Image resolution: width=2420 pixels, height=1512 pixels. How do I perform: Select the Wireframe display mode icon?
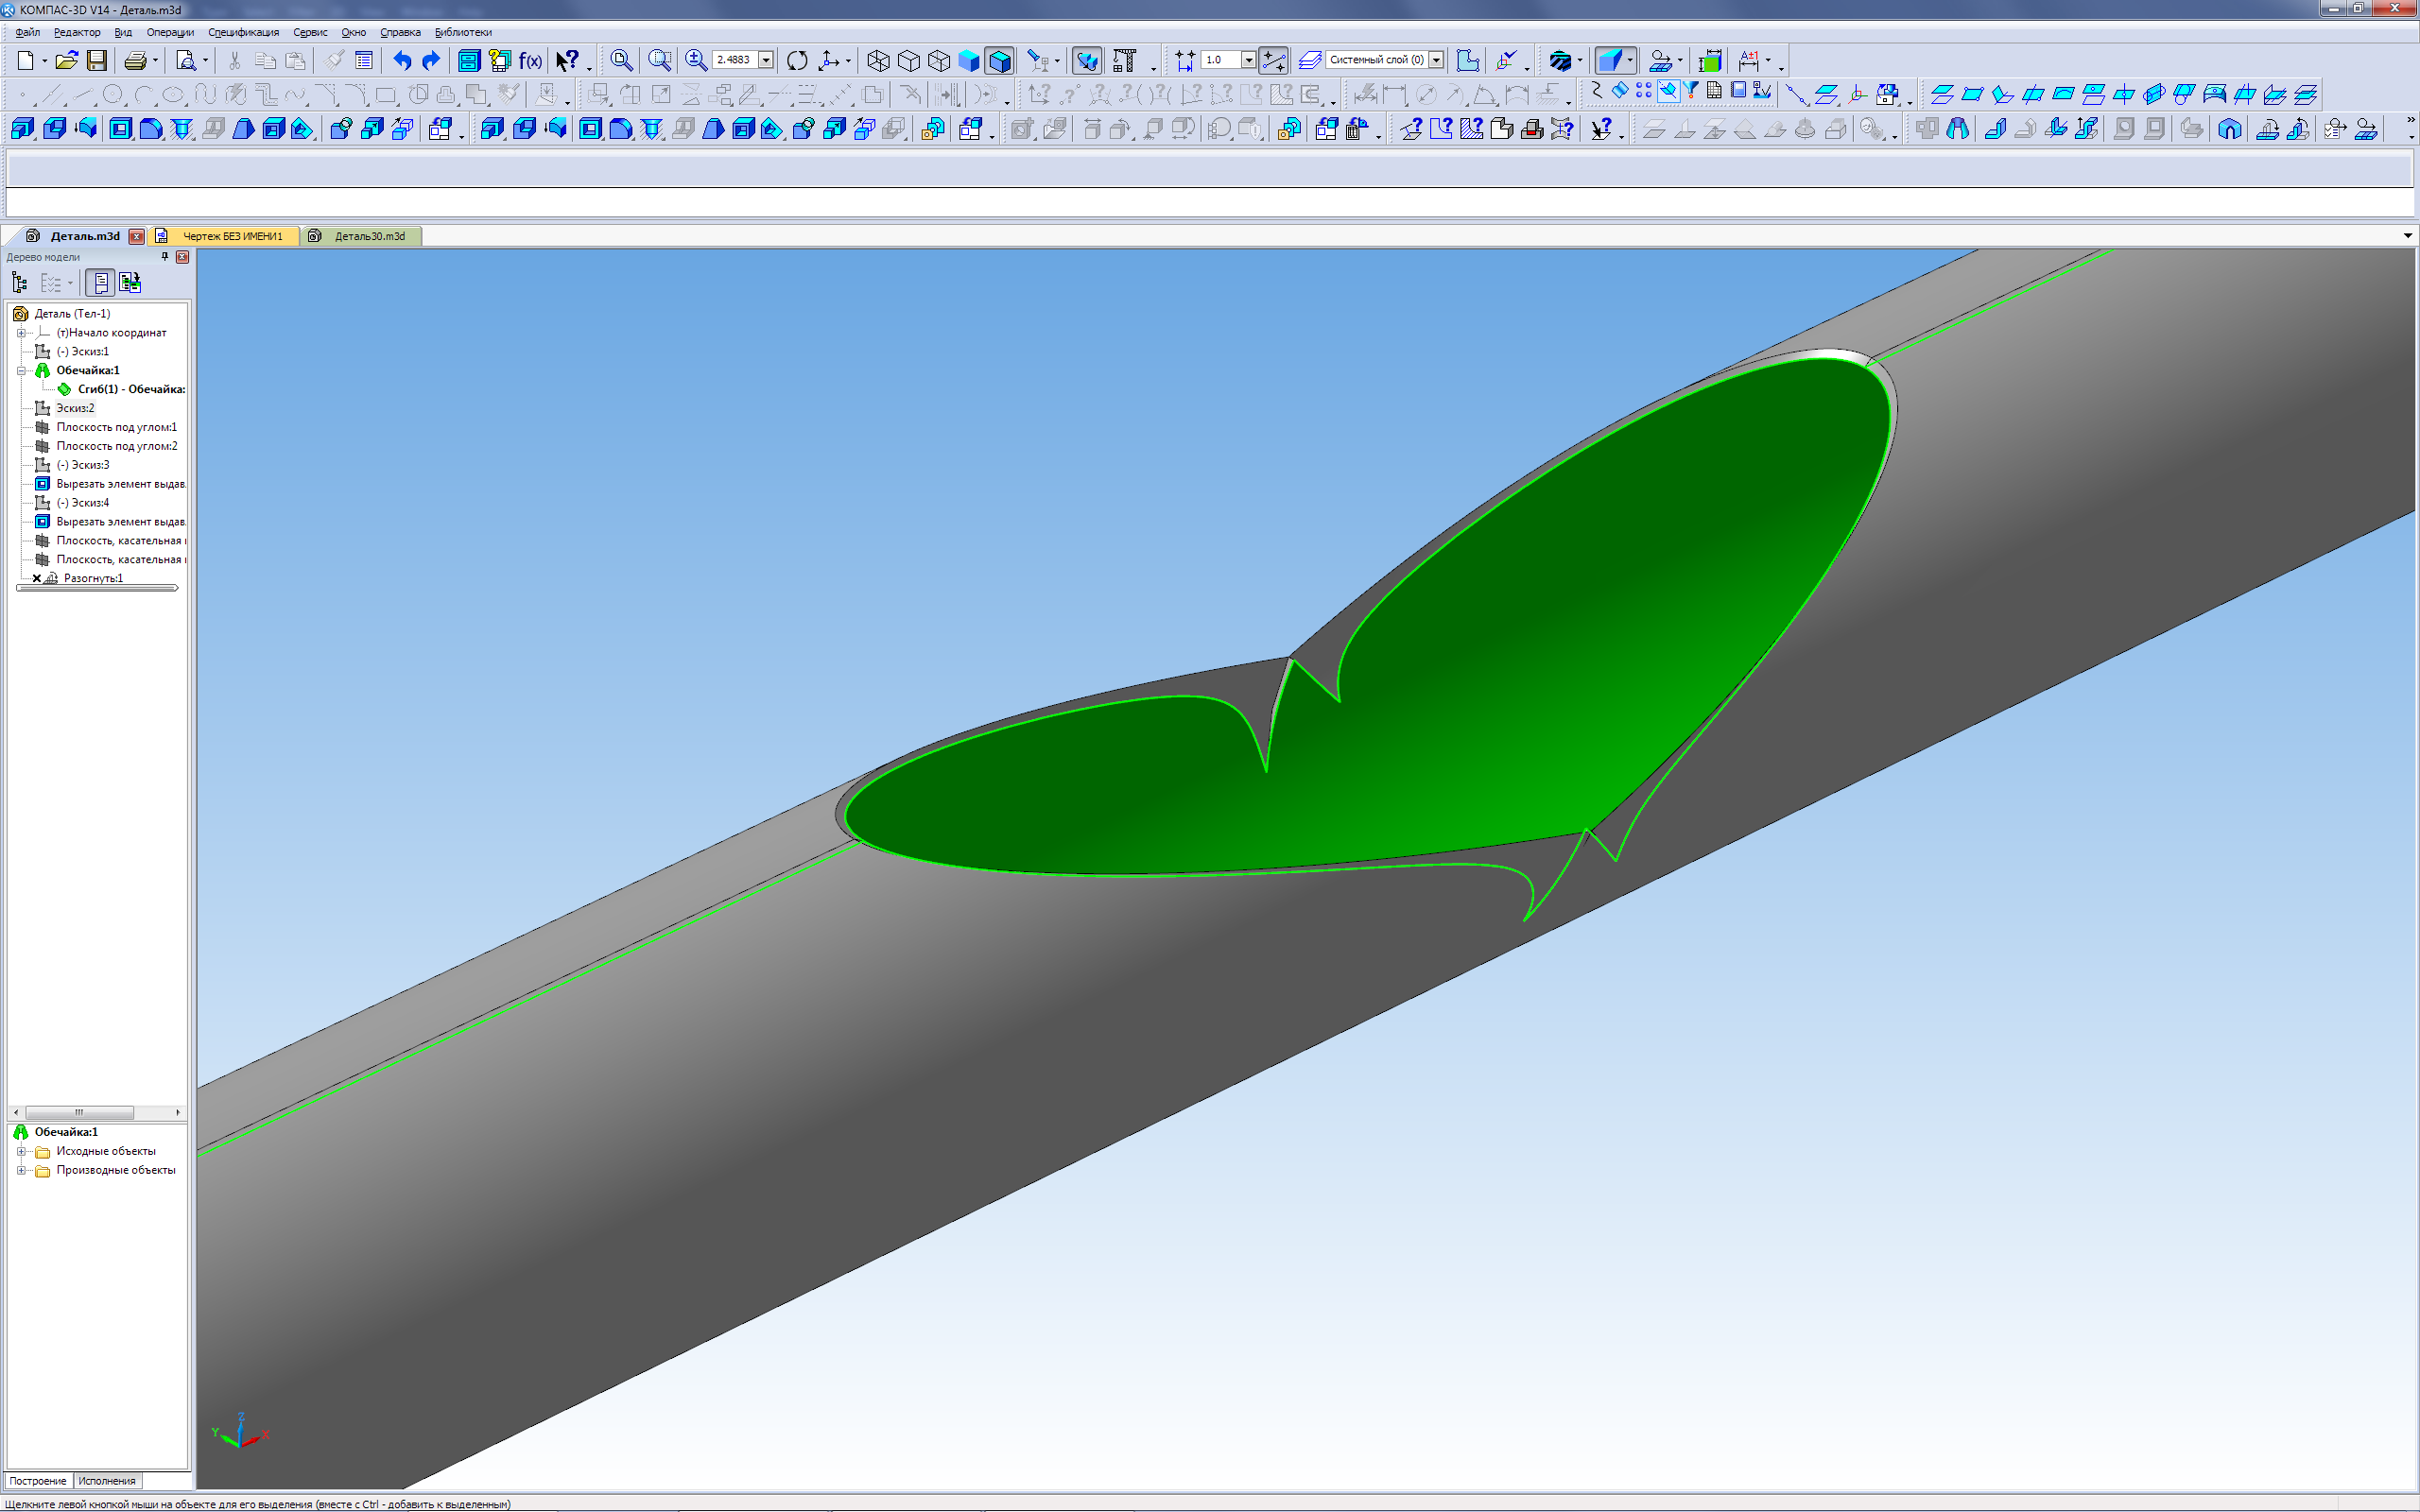(x=878, y=61)
